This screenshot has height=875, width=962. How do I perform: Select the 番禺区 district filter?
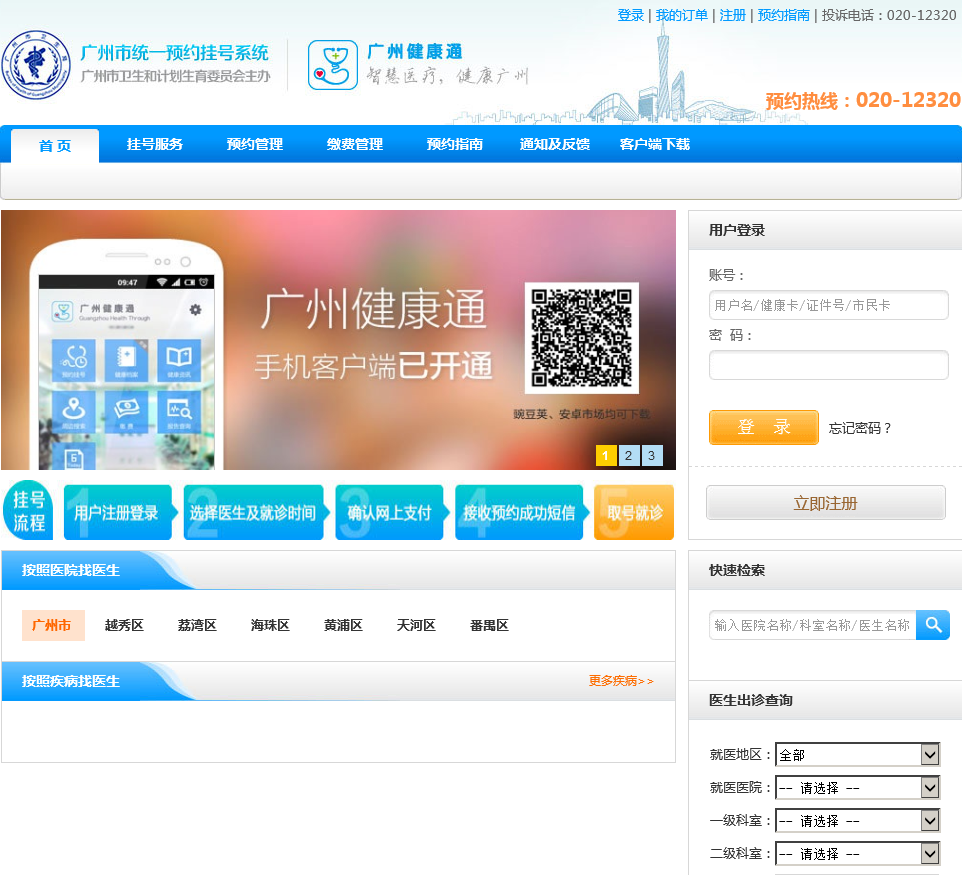tap(489, 625)
